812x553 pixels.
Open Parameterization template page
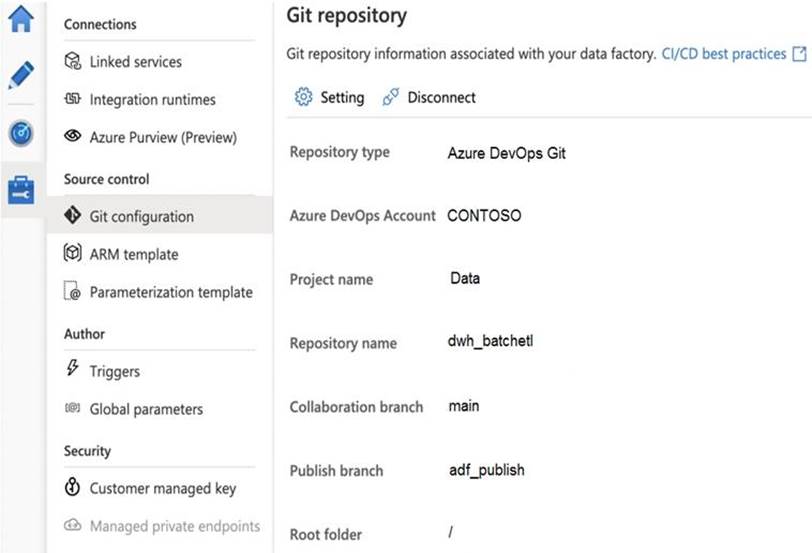pyautogui.click(x=171, y=292)
